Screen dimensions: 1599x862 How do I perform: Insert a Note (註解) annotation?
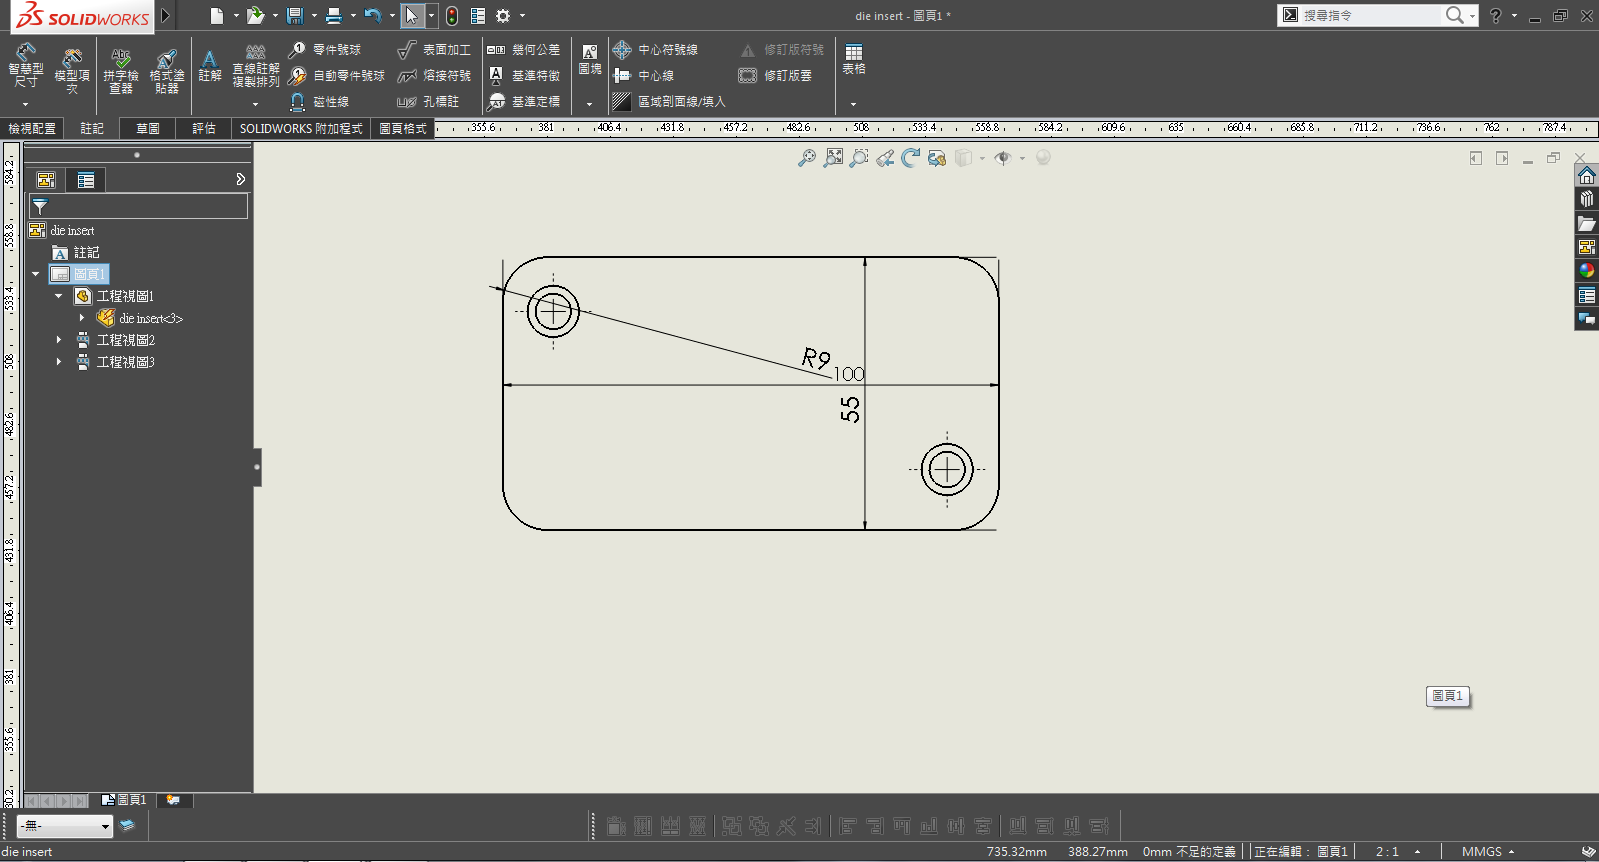click(x=210, y=66)
